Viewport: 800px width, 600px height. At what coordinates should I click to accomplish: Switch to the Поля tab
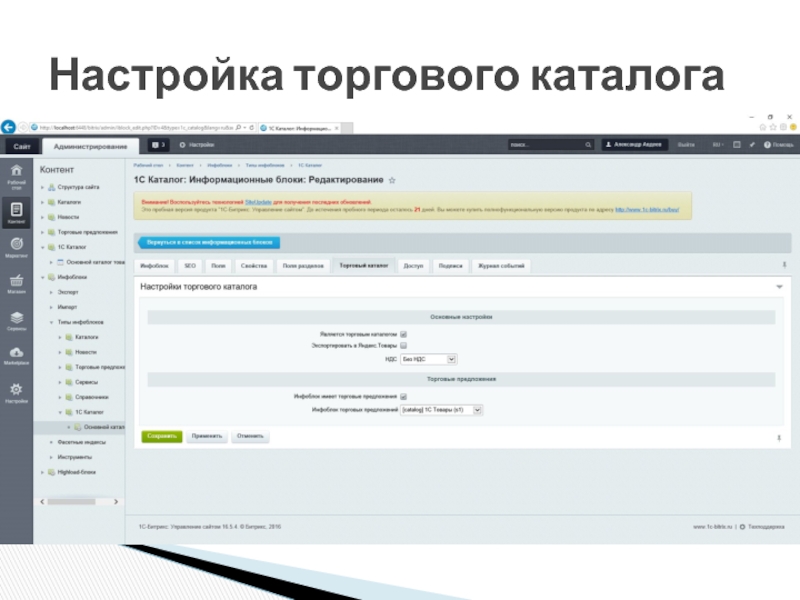click(x=218, y=266)
